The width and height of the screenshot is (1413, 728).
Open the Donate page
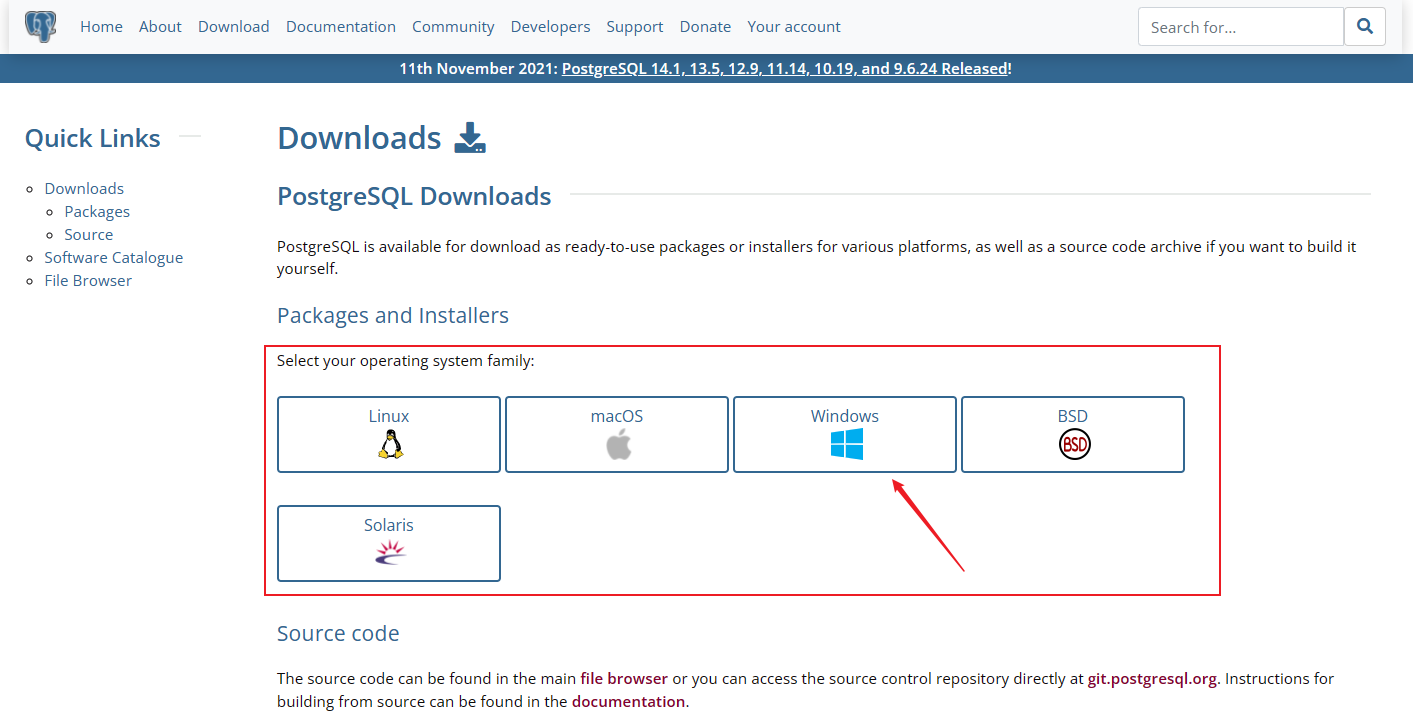(705, 26)
